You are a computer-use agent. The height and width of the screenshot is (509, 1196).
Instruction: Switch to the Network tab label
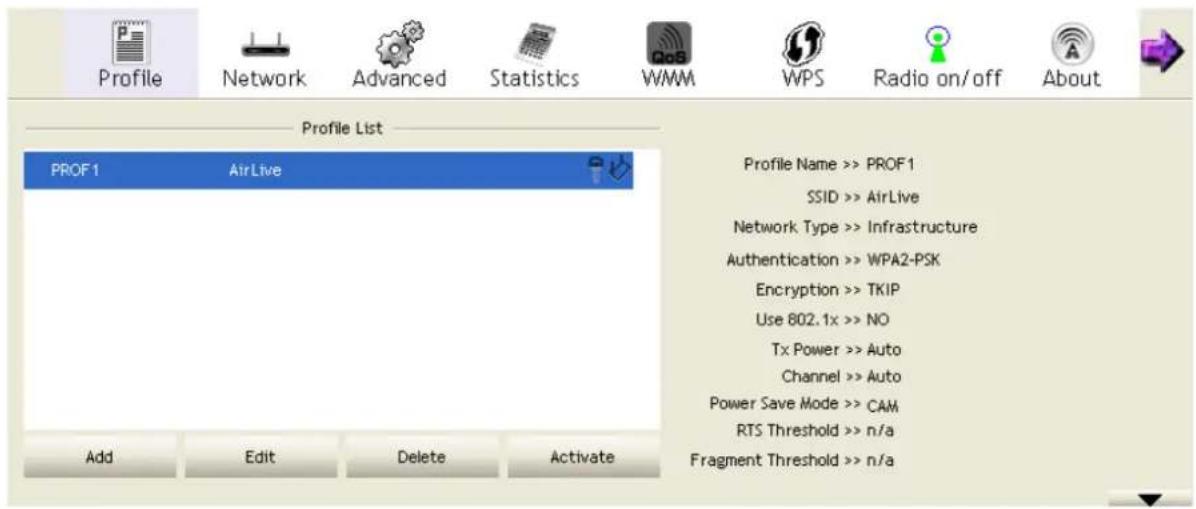coord(264,79)
